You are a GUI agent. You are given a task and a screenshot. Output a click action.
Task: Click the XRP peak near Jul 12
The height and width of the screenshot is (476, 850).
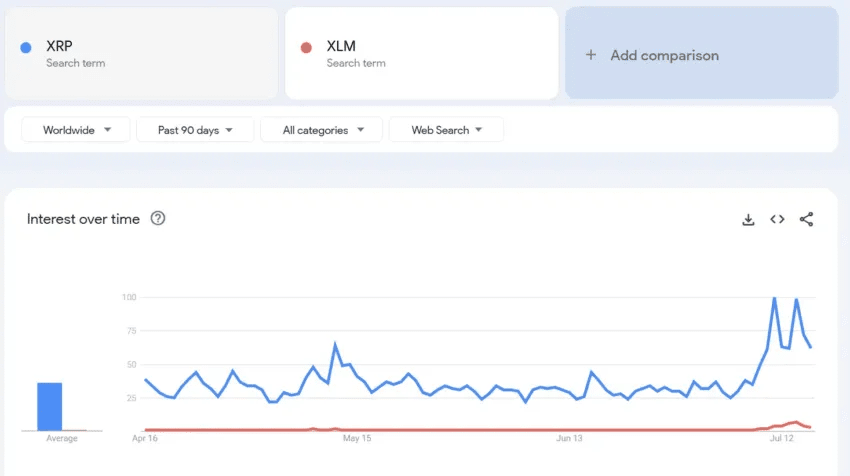click(775, 298)
